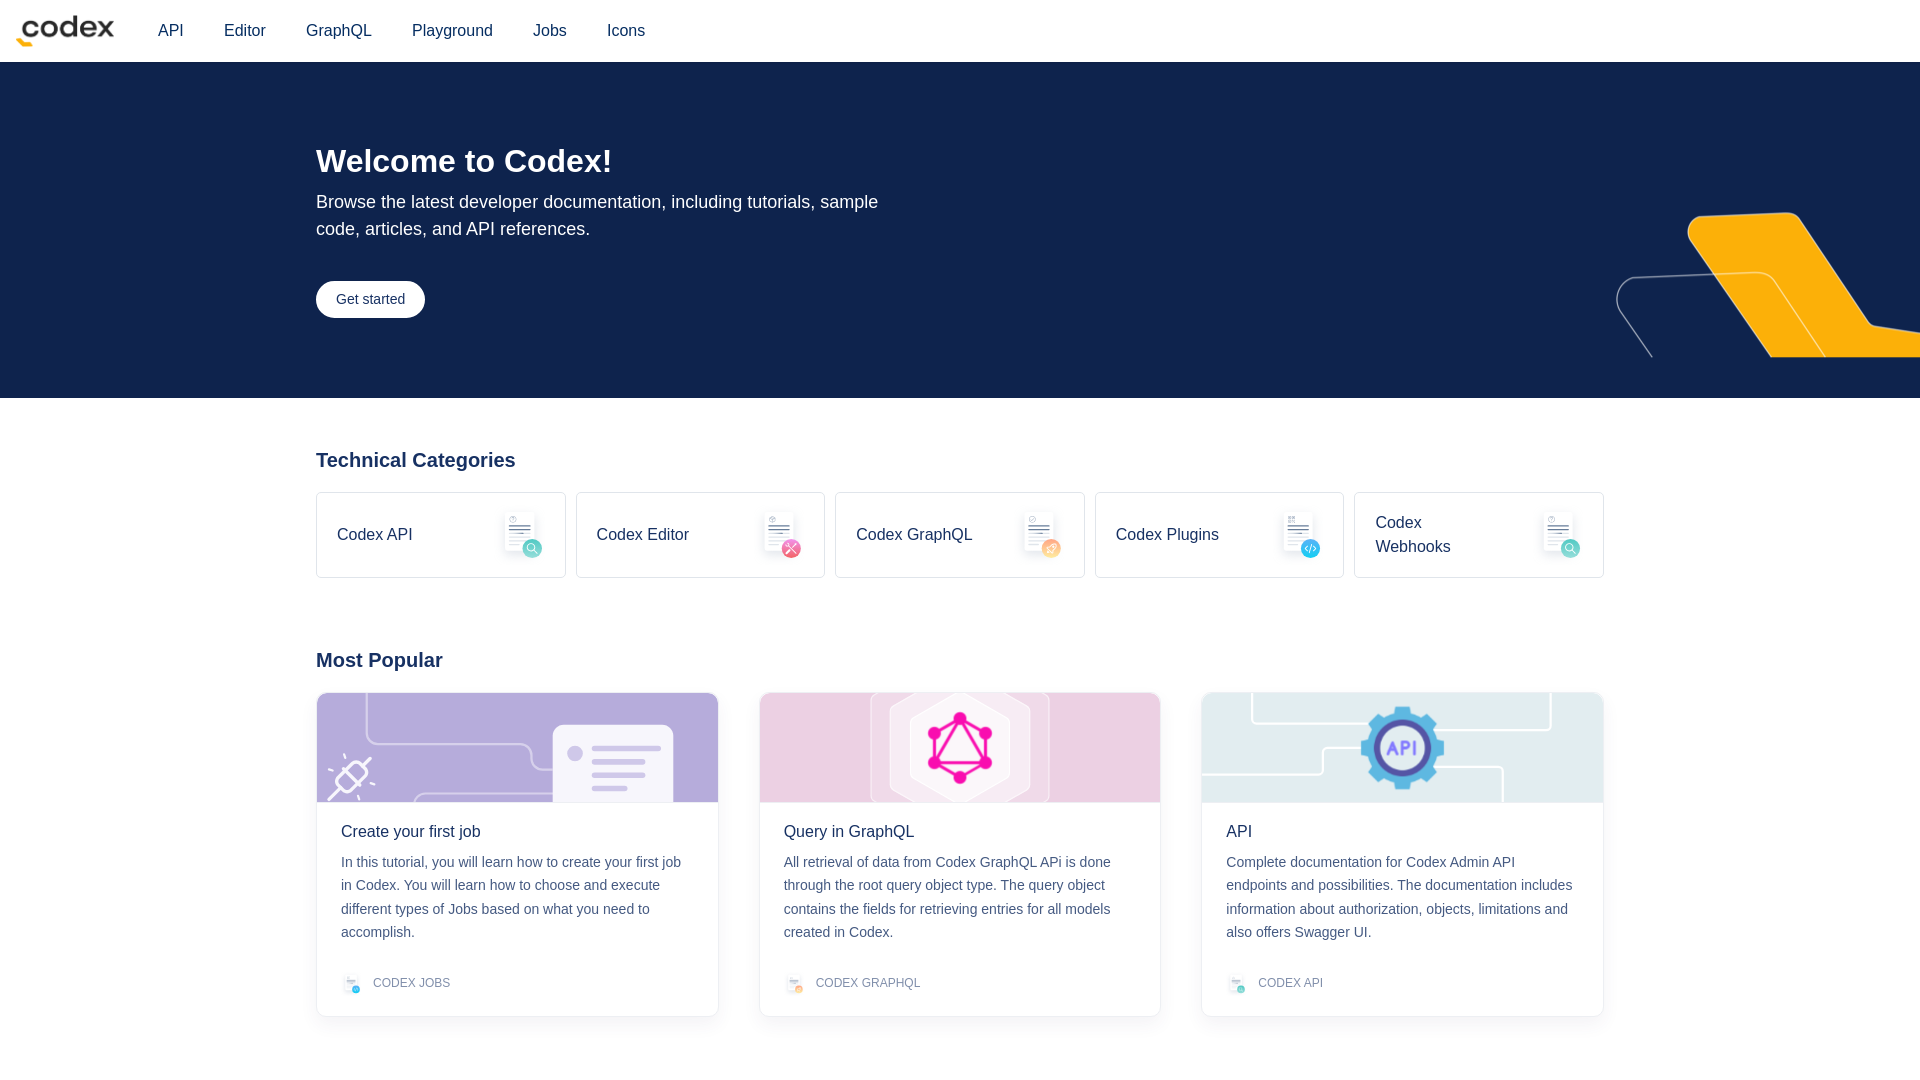Click the Welcome to Codex! heading
The height and width of the screenshot is (1080, 1920).
[x=464, y=161]
